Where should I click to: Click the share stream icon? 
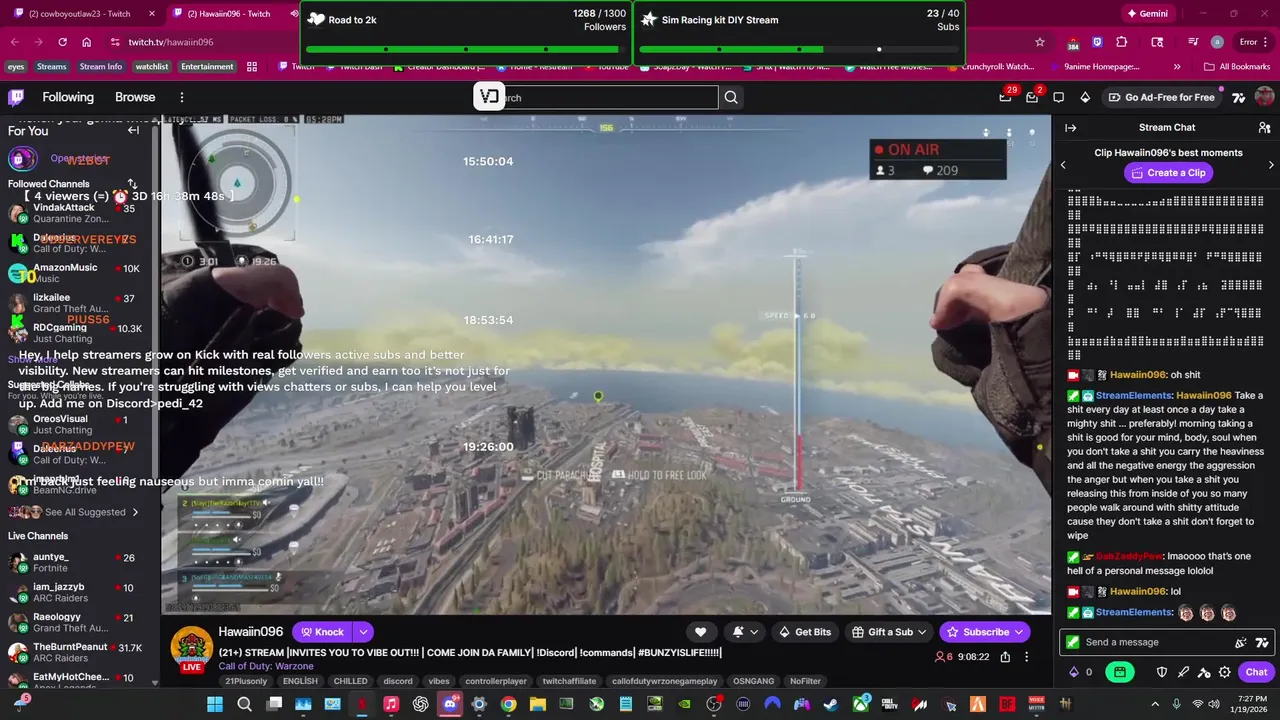click(x=1005, y=657)
